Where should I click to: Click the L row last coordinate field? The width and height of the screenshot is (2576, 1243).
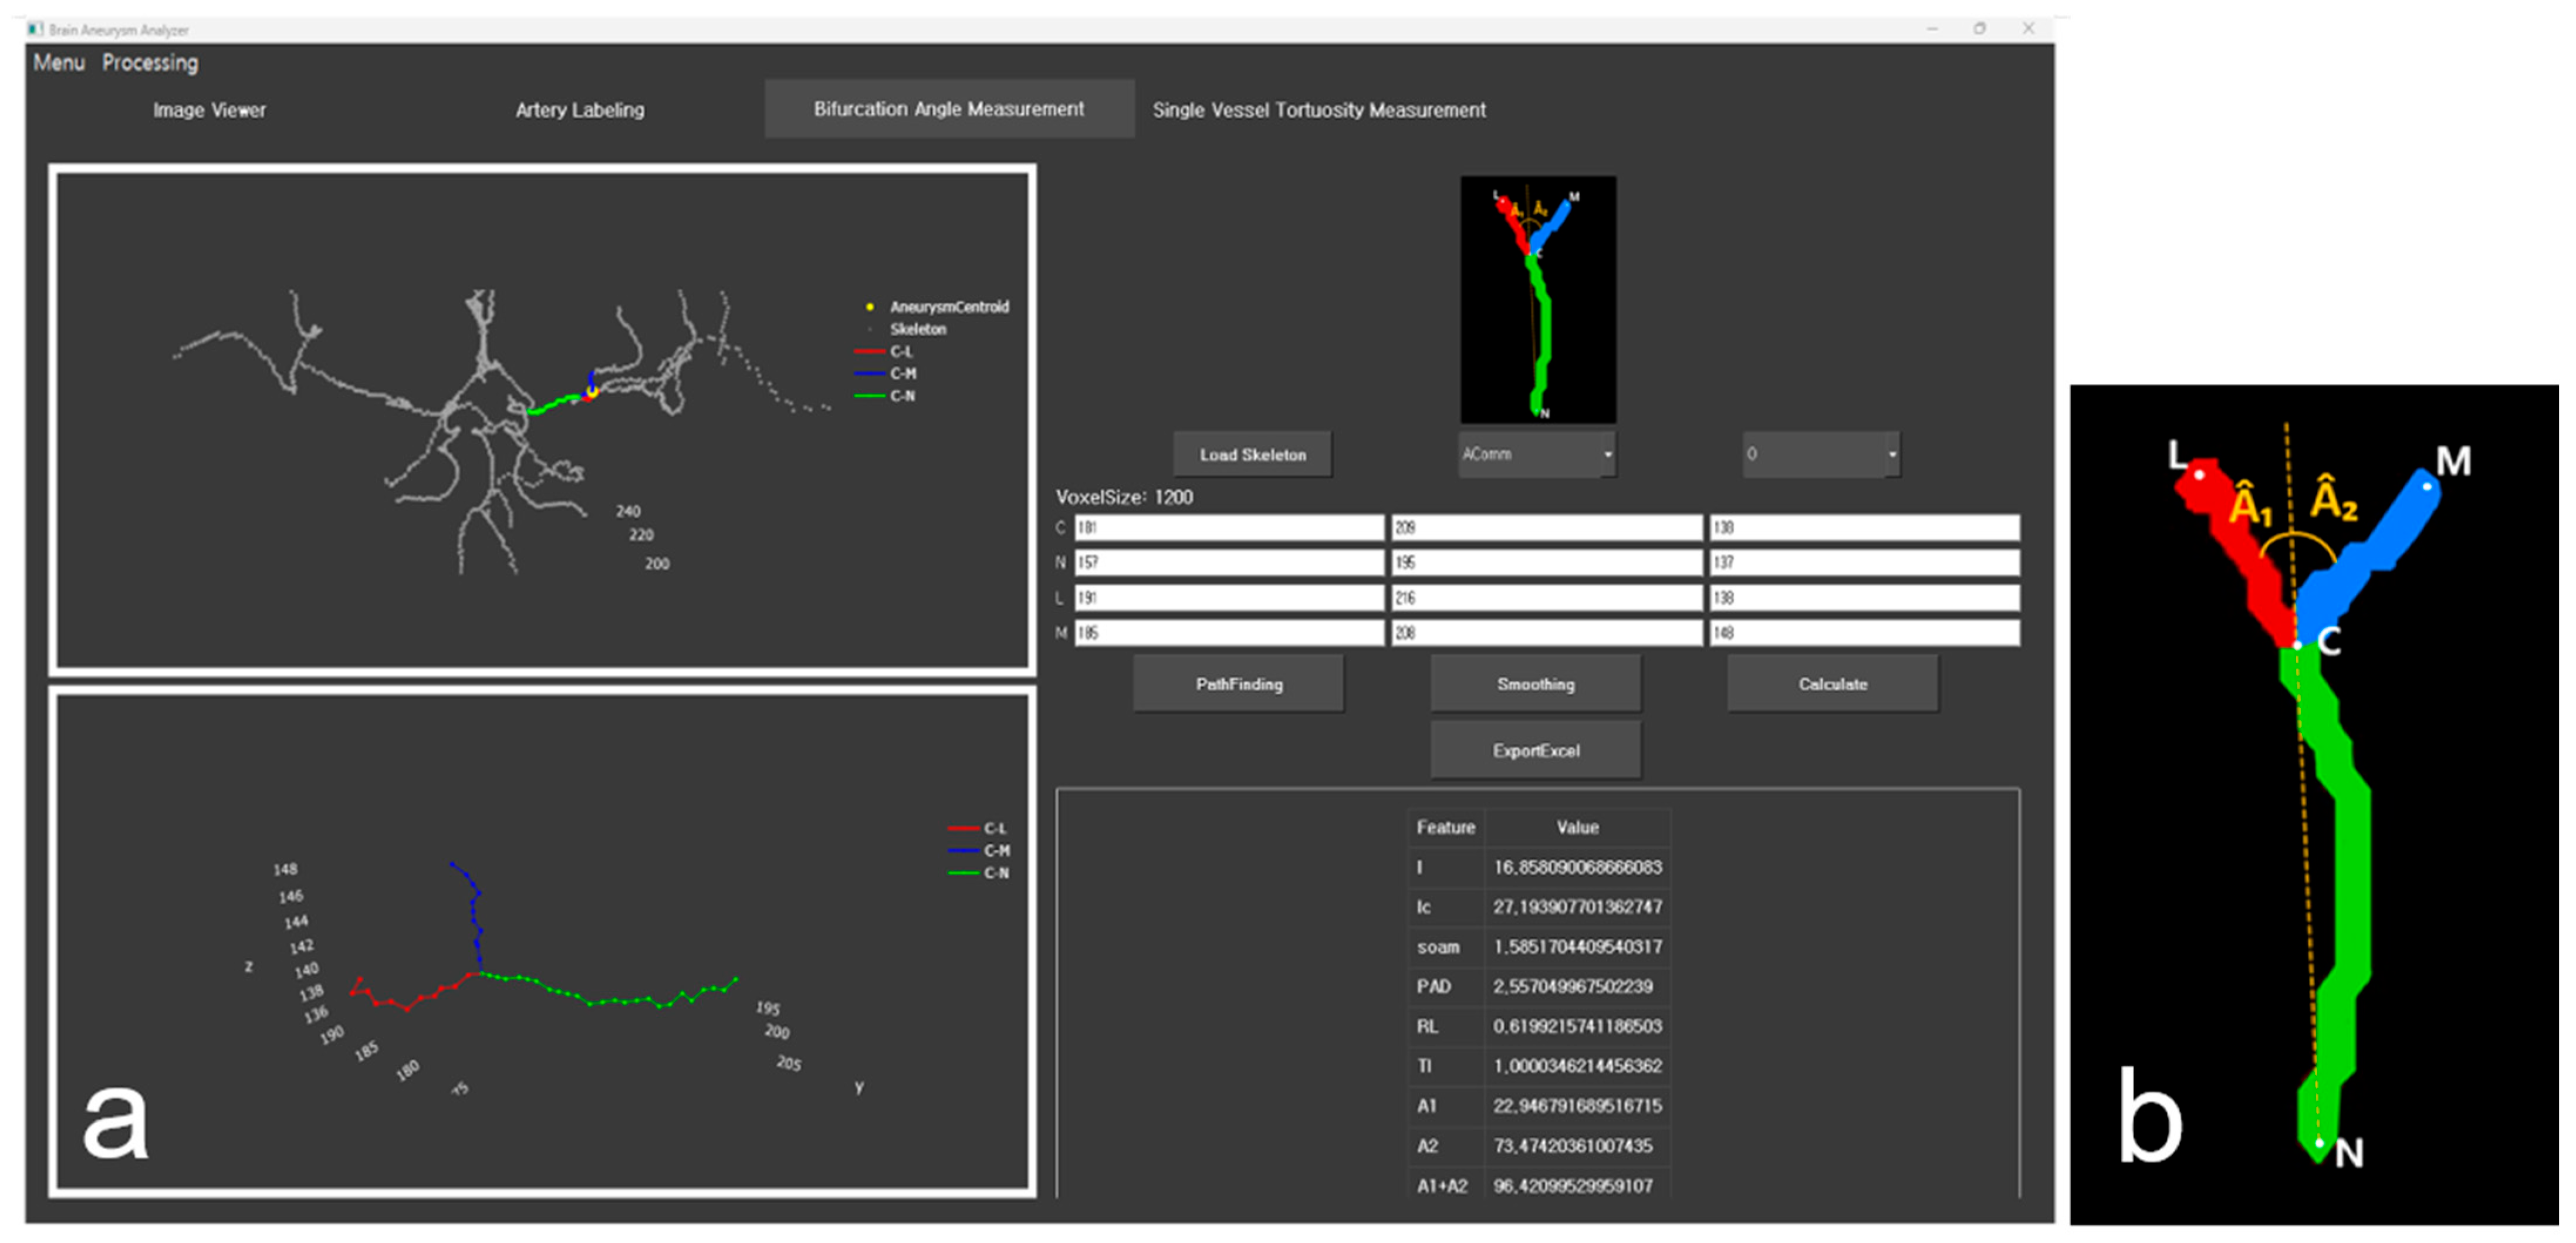[x=1863, y=598]
